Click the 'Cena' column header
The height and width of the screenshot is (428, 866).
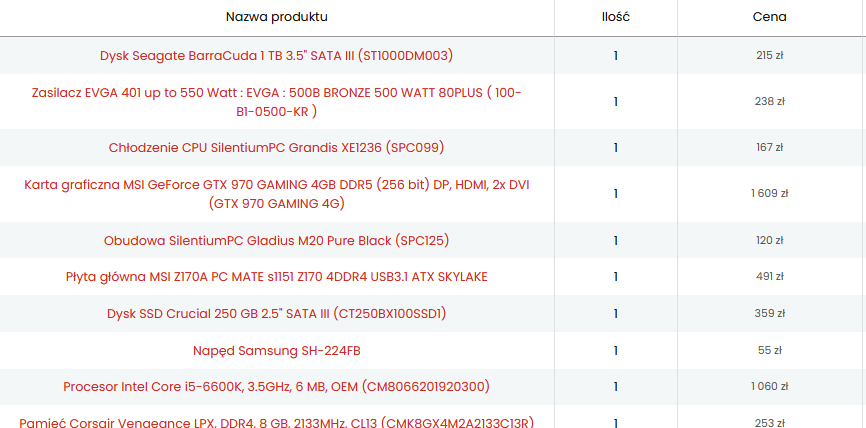(769, 17)
